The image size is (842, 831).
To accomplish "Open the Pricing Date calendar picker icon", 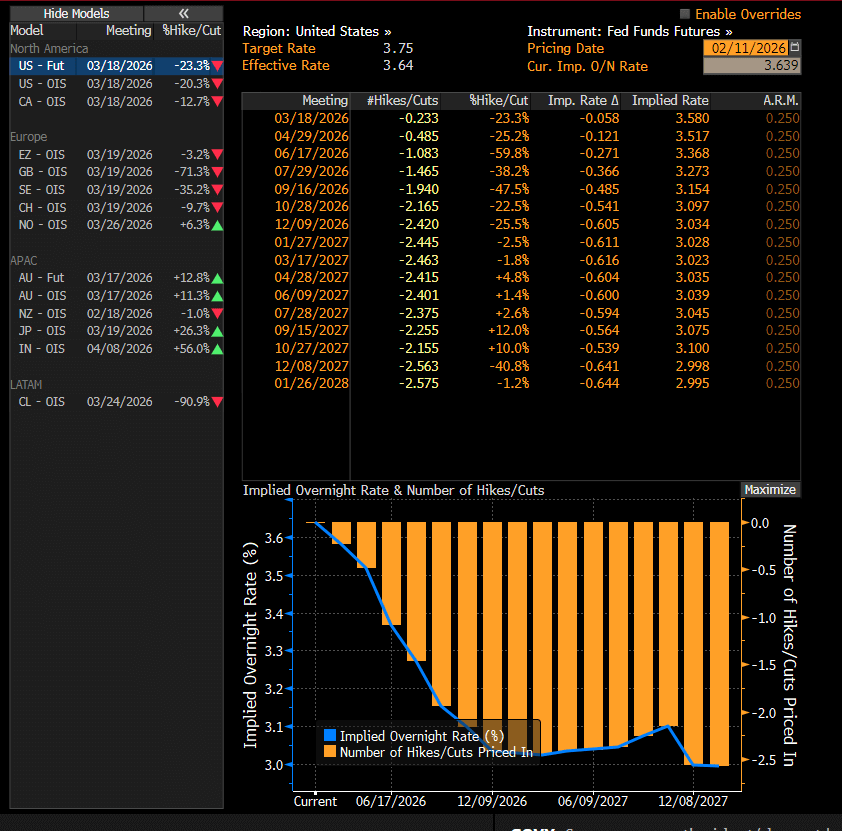I will click(x=795, y=48).
